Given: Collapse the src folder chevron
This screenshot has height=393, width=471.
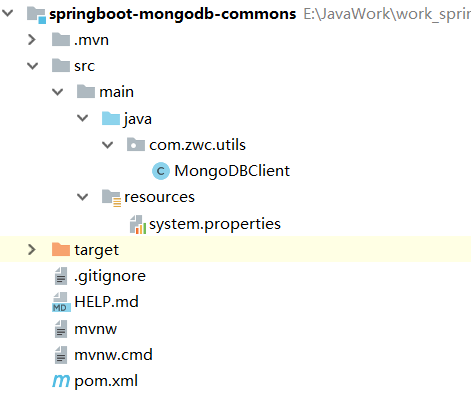Looking at the screenshot, I should pyautogui.click(x=32, y=66).
